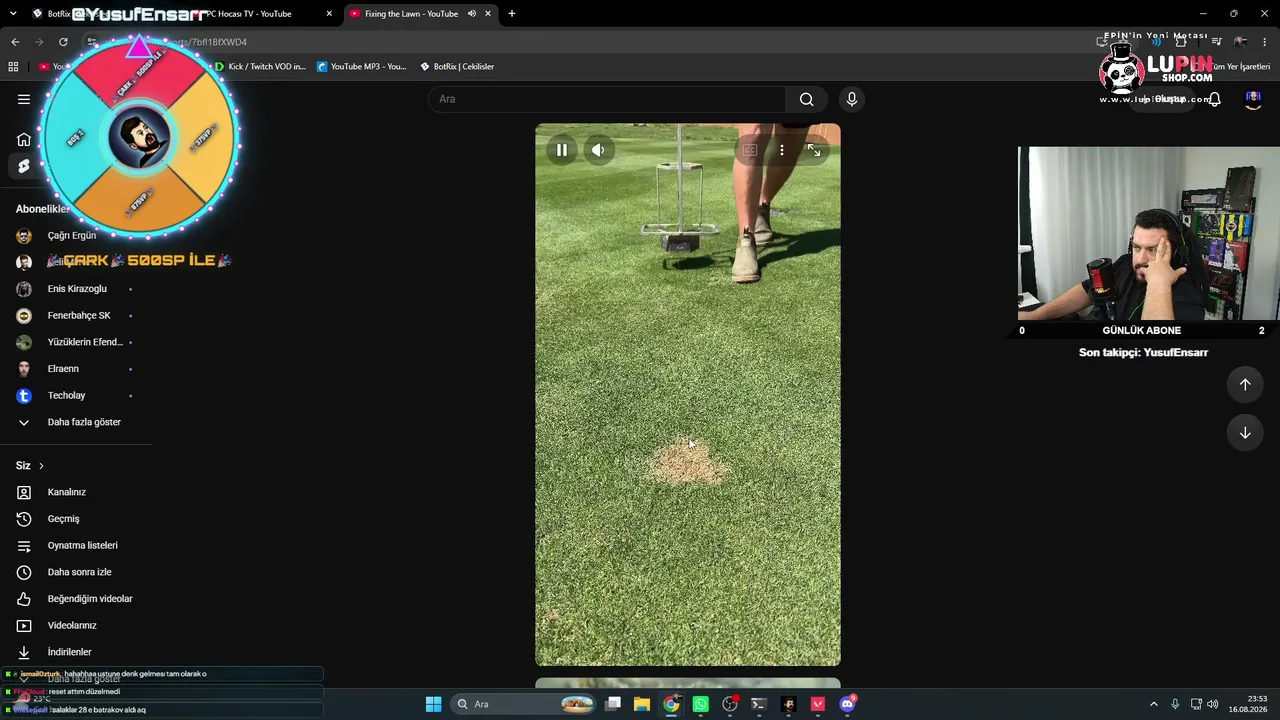Open YouTube notifications bell
1280x720 pixels.
coord(1214,99)
